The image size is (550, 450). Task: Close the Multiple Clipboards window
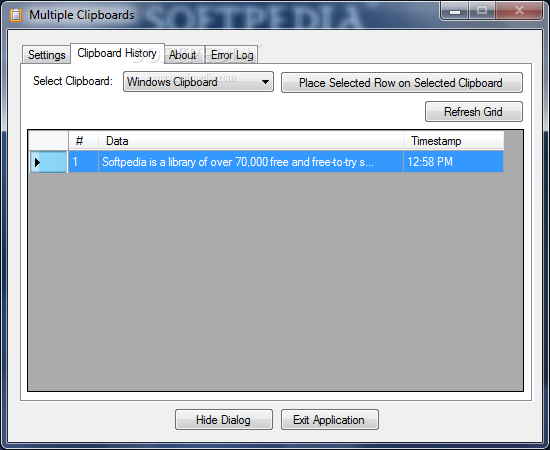(x=519, y=11)
